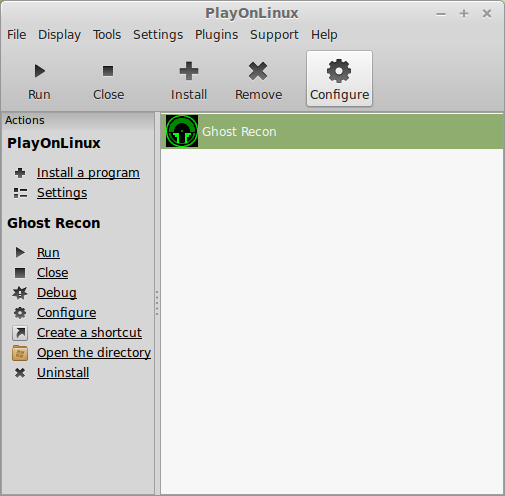Click the square icon beside sidebar Close
This screenshot has height=496, width=505.
[20, 273]
